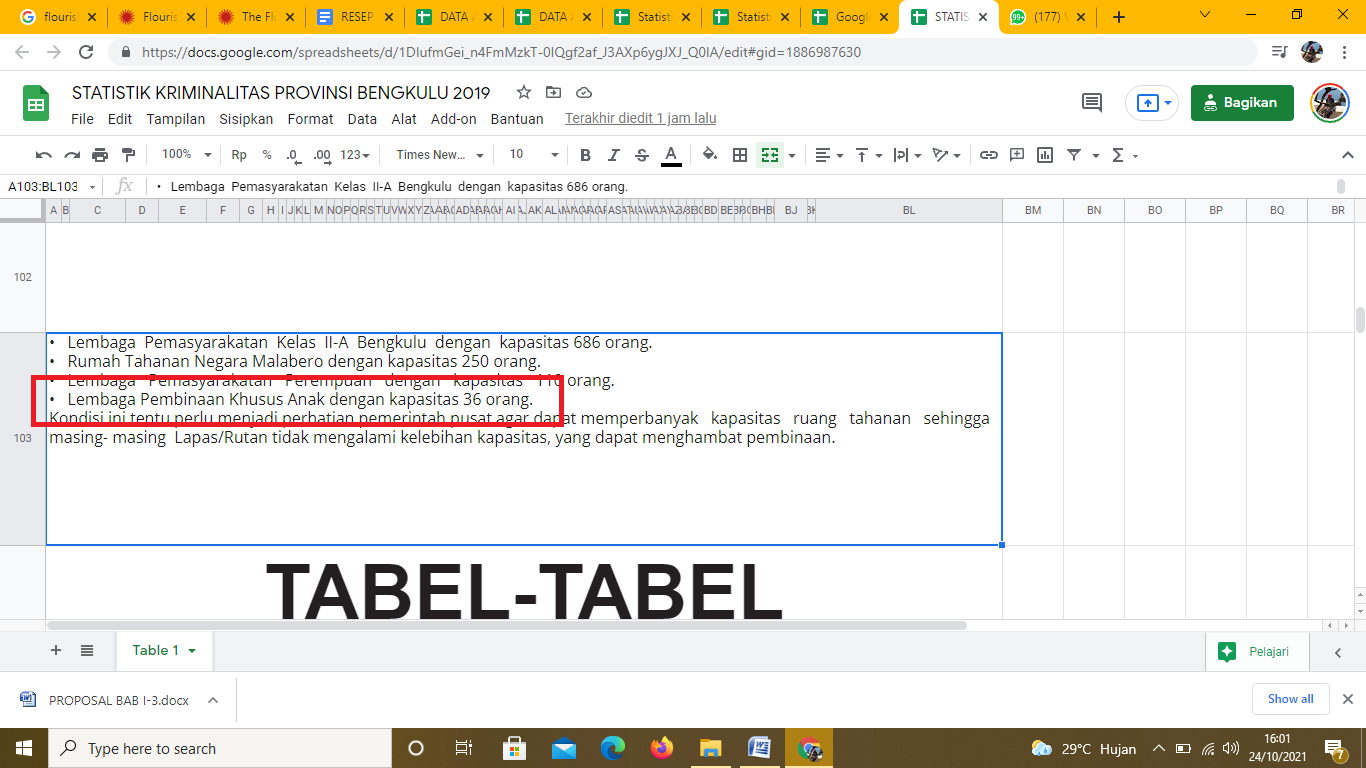Screen dimensions: 1366x768
Task: Open the Table 1 sheet tab
Action: pyautogui.click(x=164, y=651)
